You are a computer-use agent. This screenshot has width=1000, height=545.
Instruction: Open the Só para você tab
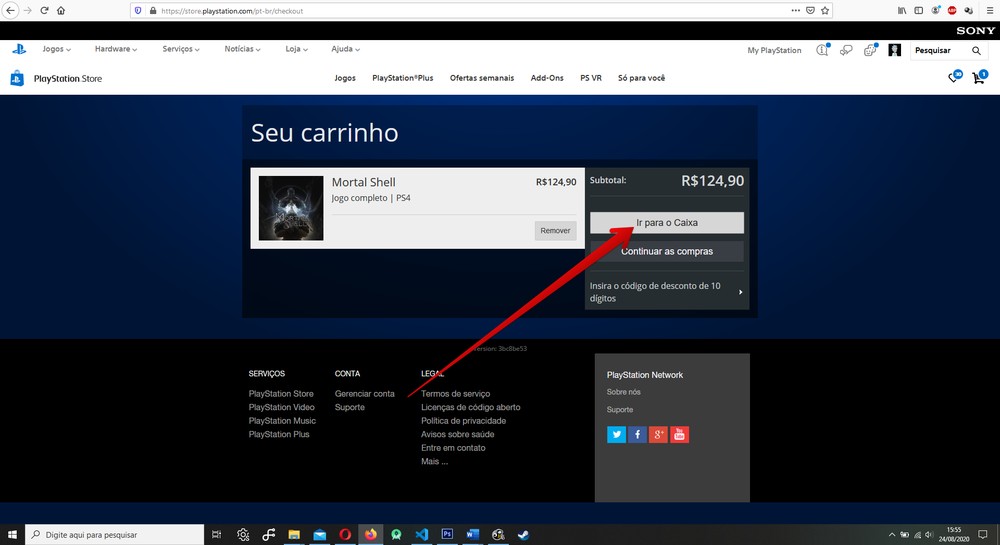(x=642, y=78)
